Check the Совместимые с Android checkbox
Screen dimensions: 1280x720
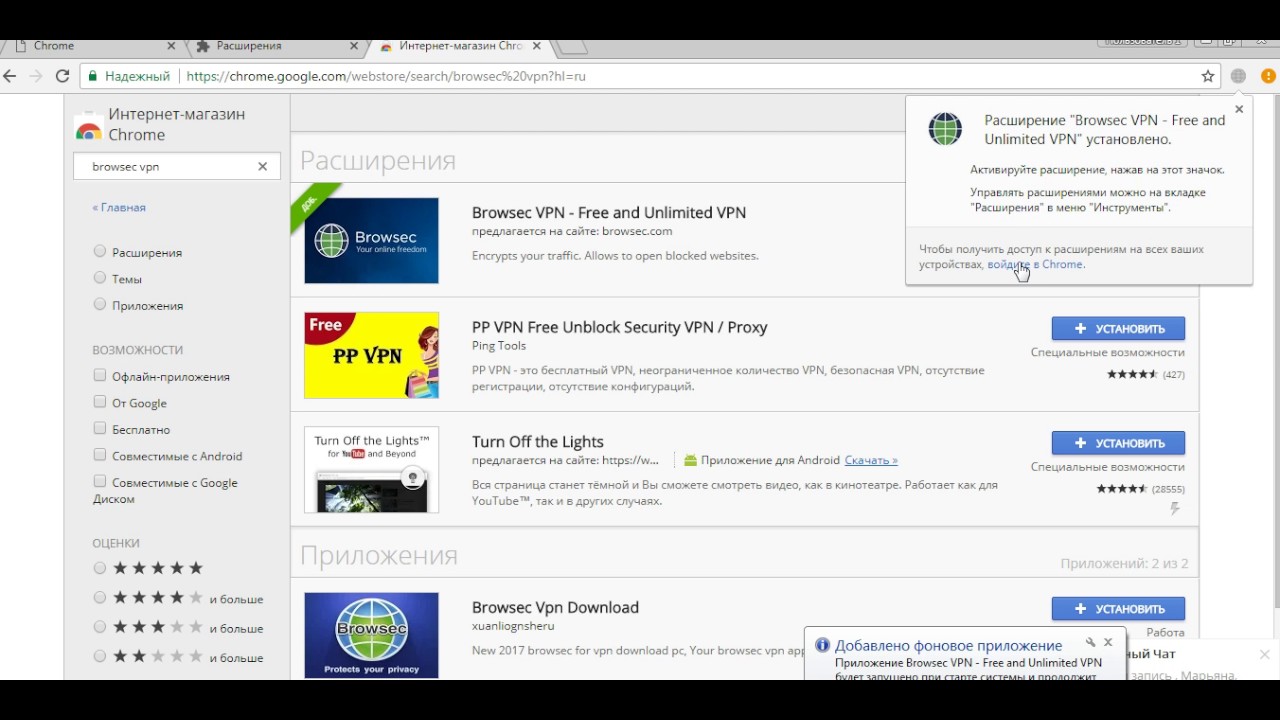tap(99, 455)
